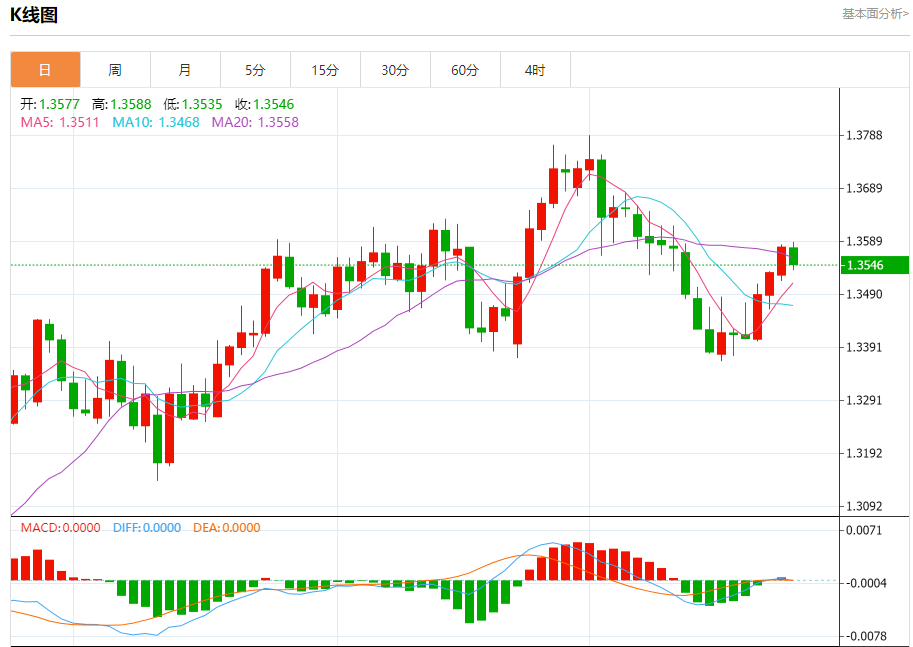
Task: Click the latest green candlestick on the chart
Action: coord(793,256)
